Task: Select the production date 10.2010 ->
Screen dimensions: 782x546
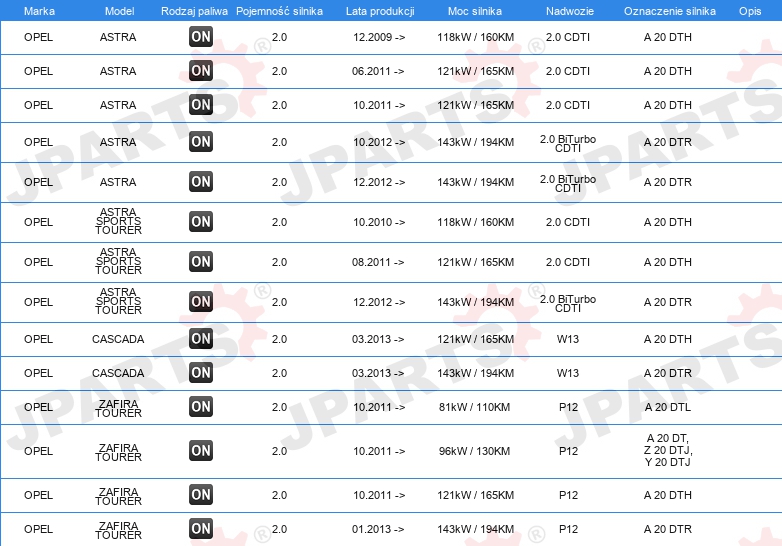Action: [379, 222]
